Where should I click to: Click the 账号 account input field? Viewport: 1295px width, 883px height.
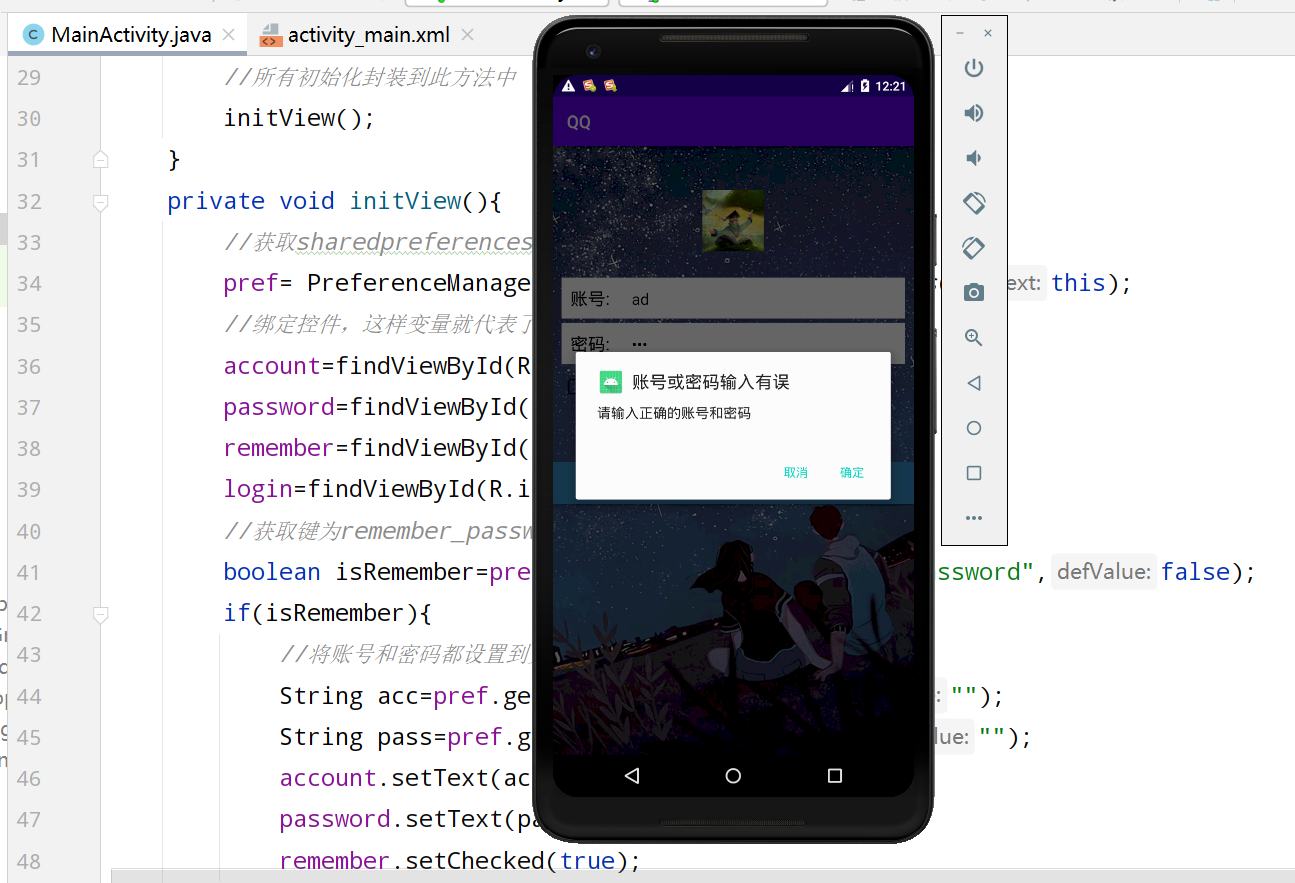pyautogui.click(x=733, y=298)
